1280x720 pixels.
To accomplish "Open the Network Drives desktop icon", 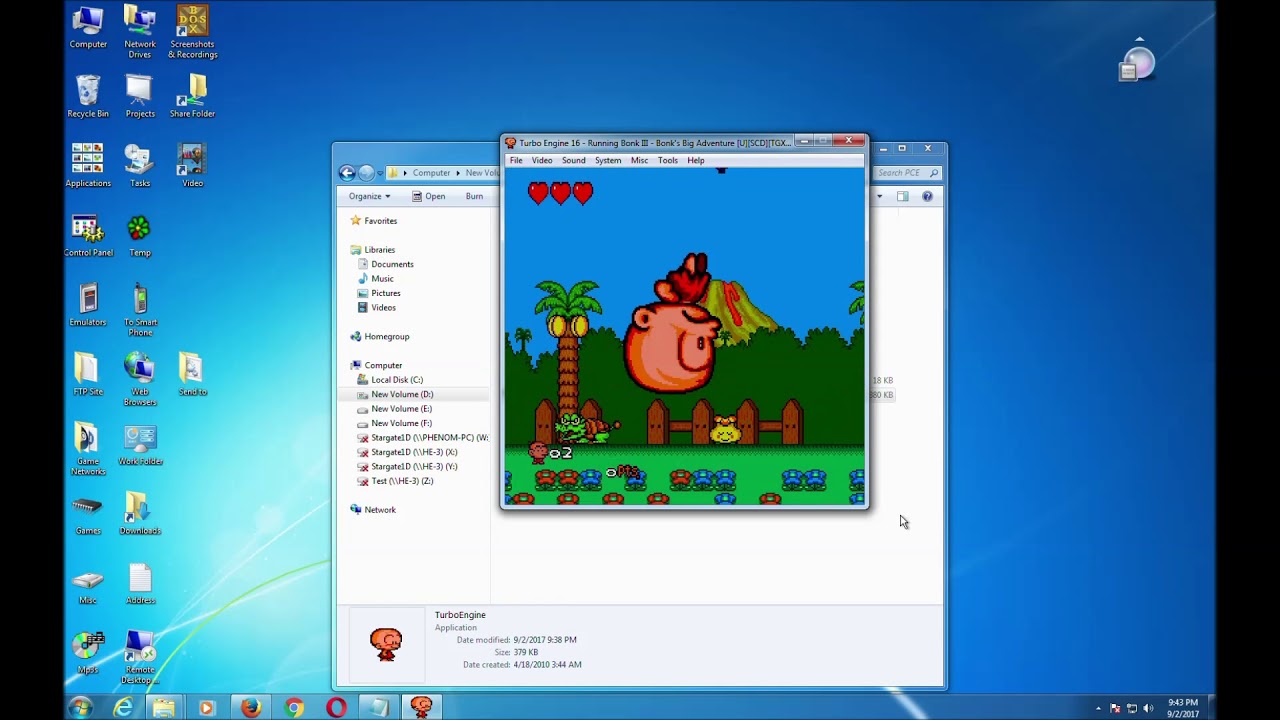I will click(x=140, y=32).
